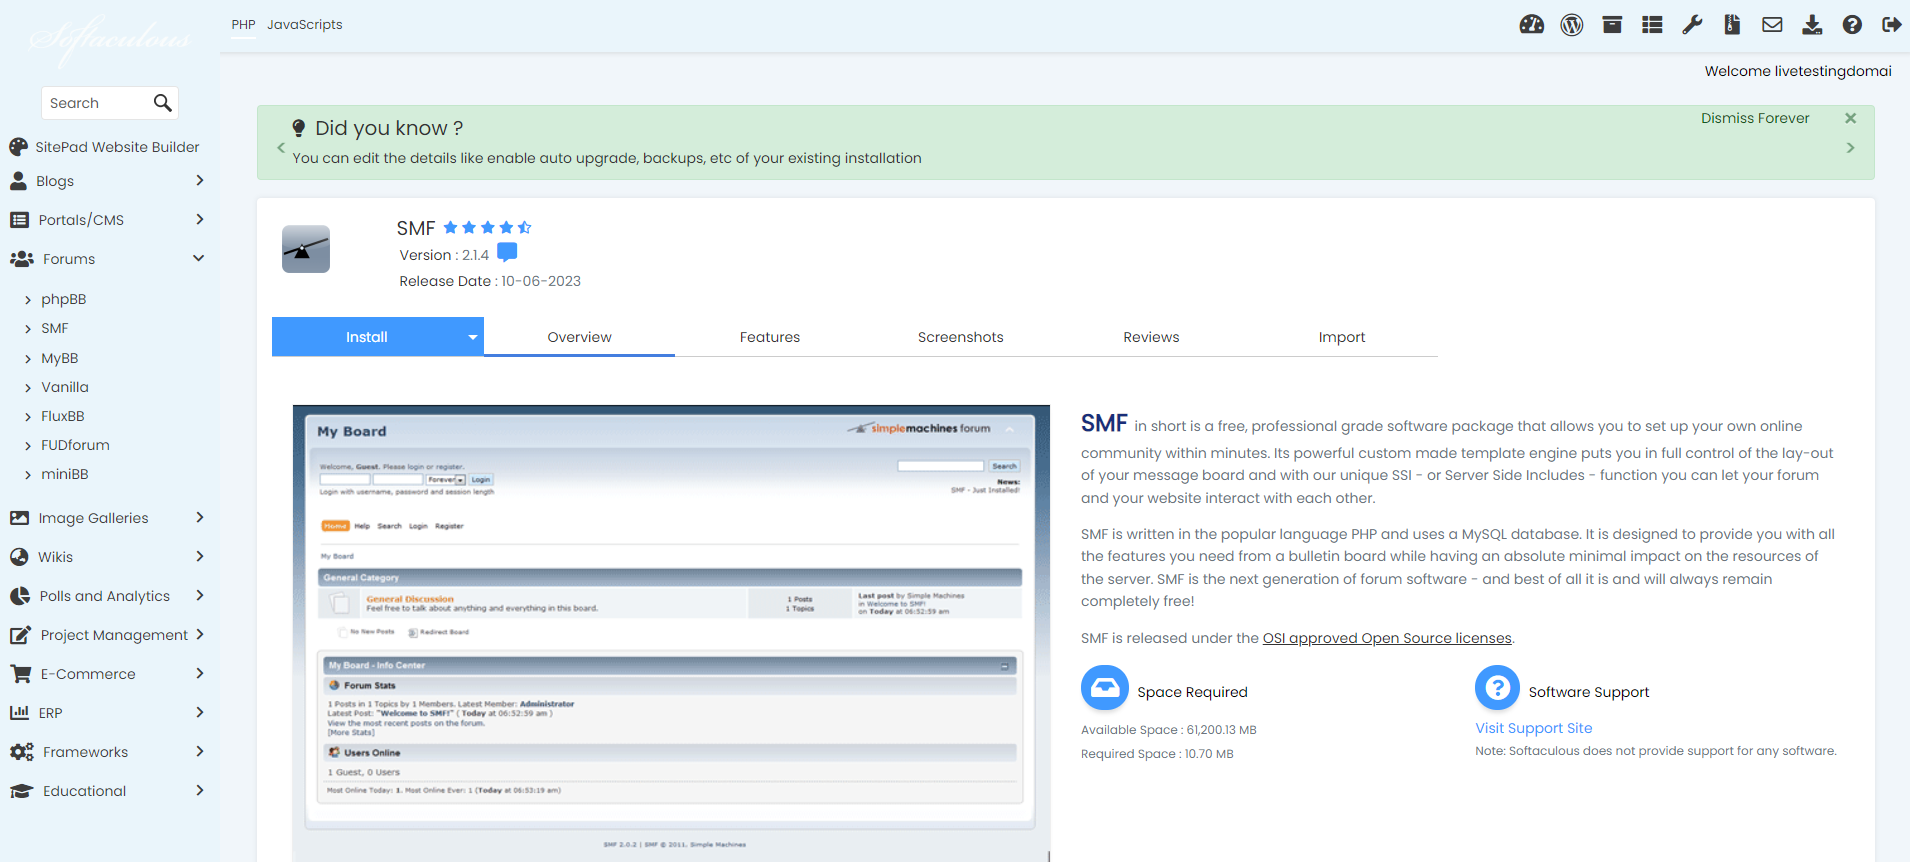
Task: Open the WordPress manager icon
Action: point(1572,25)
